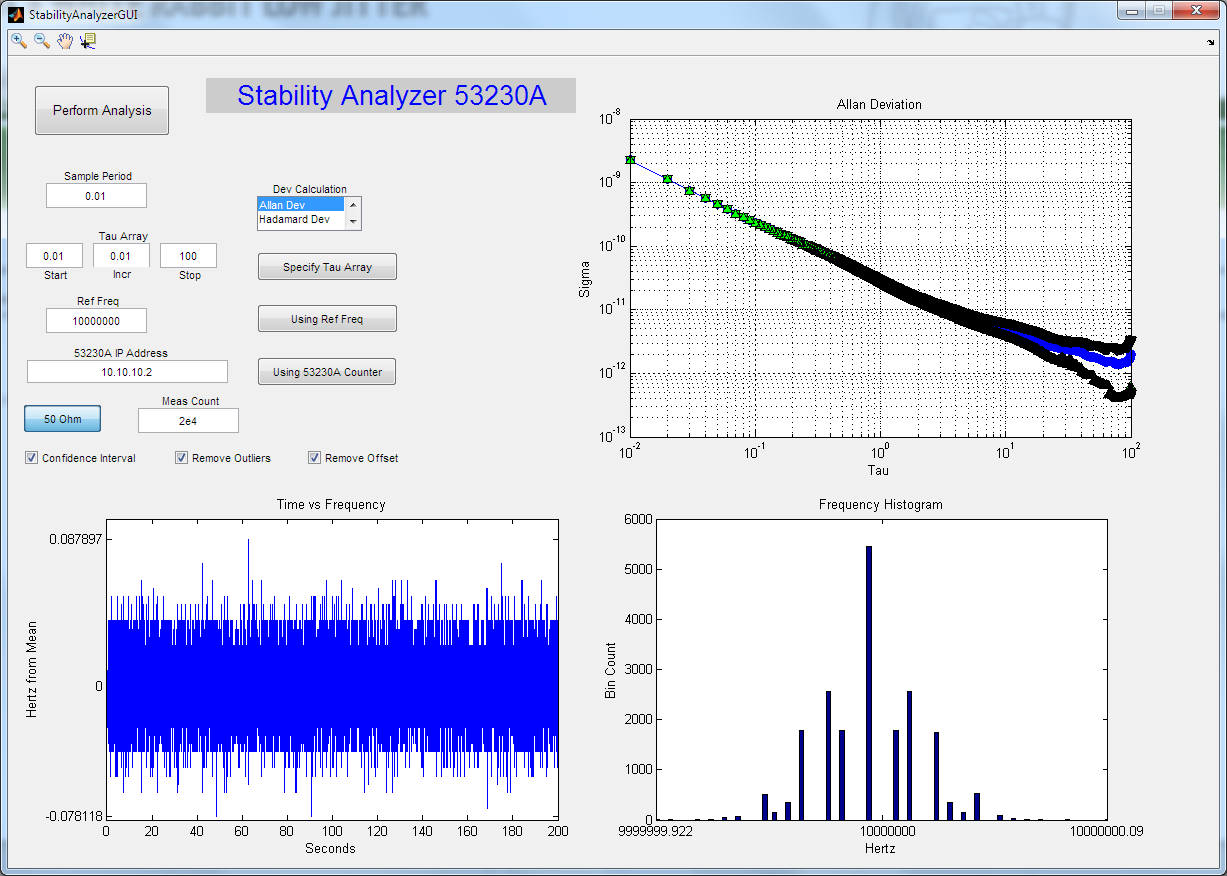Click the Meas Count input field
The height and width of the screenshot is (876, 1227).
(188, 421)
